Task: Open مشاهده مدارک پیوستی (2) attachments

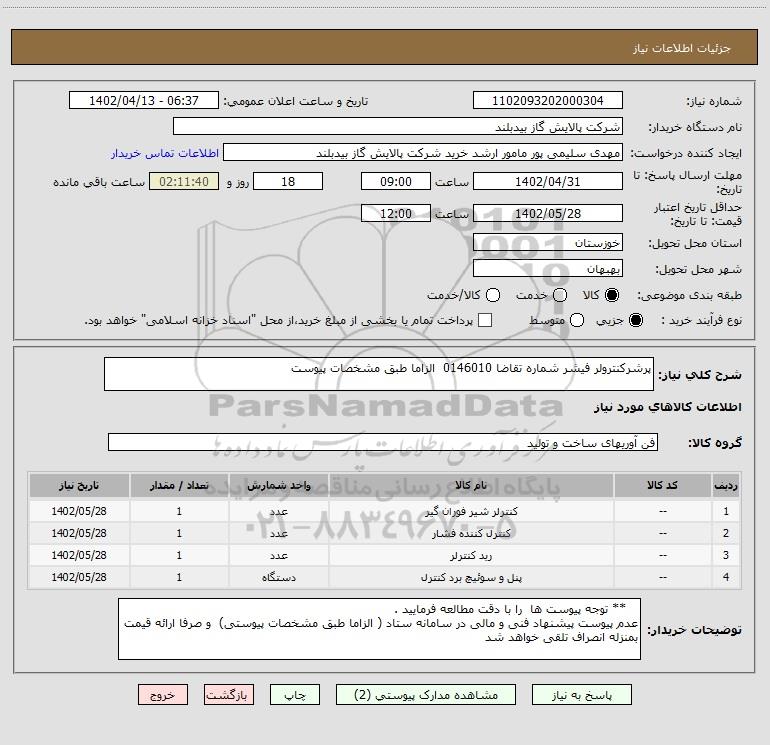Action: pyautogui.click(x=426, y=695)
